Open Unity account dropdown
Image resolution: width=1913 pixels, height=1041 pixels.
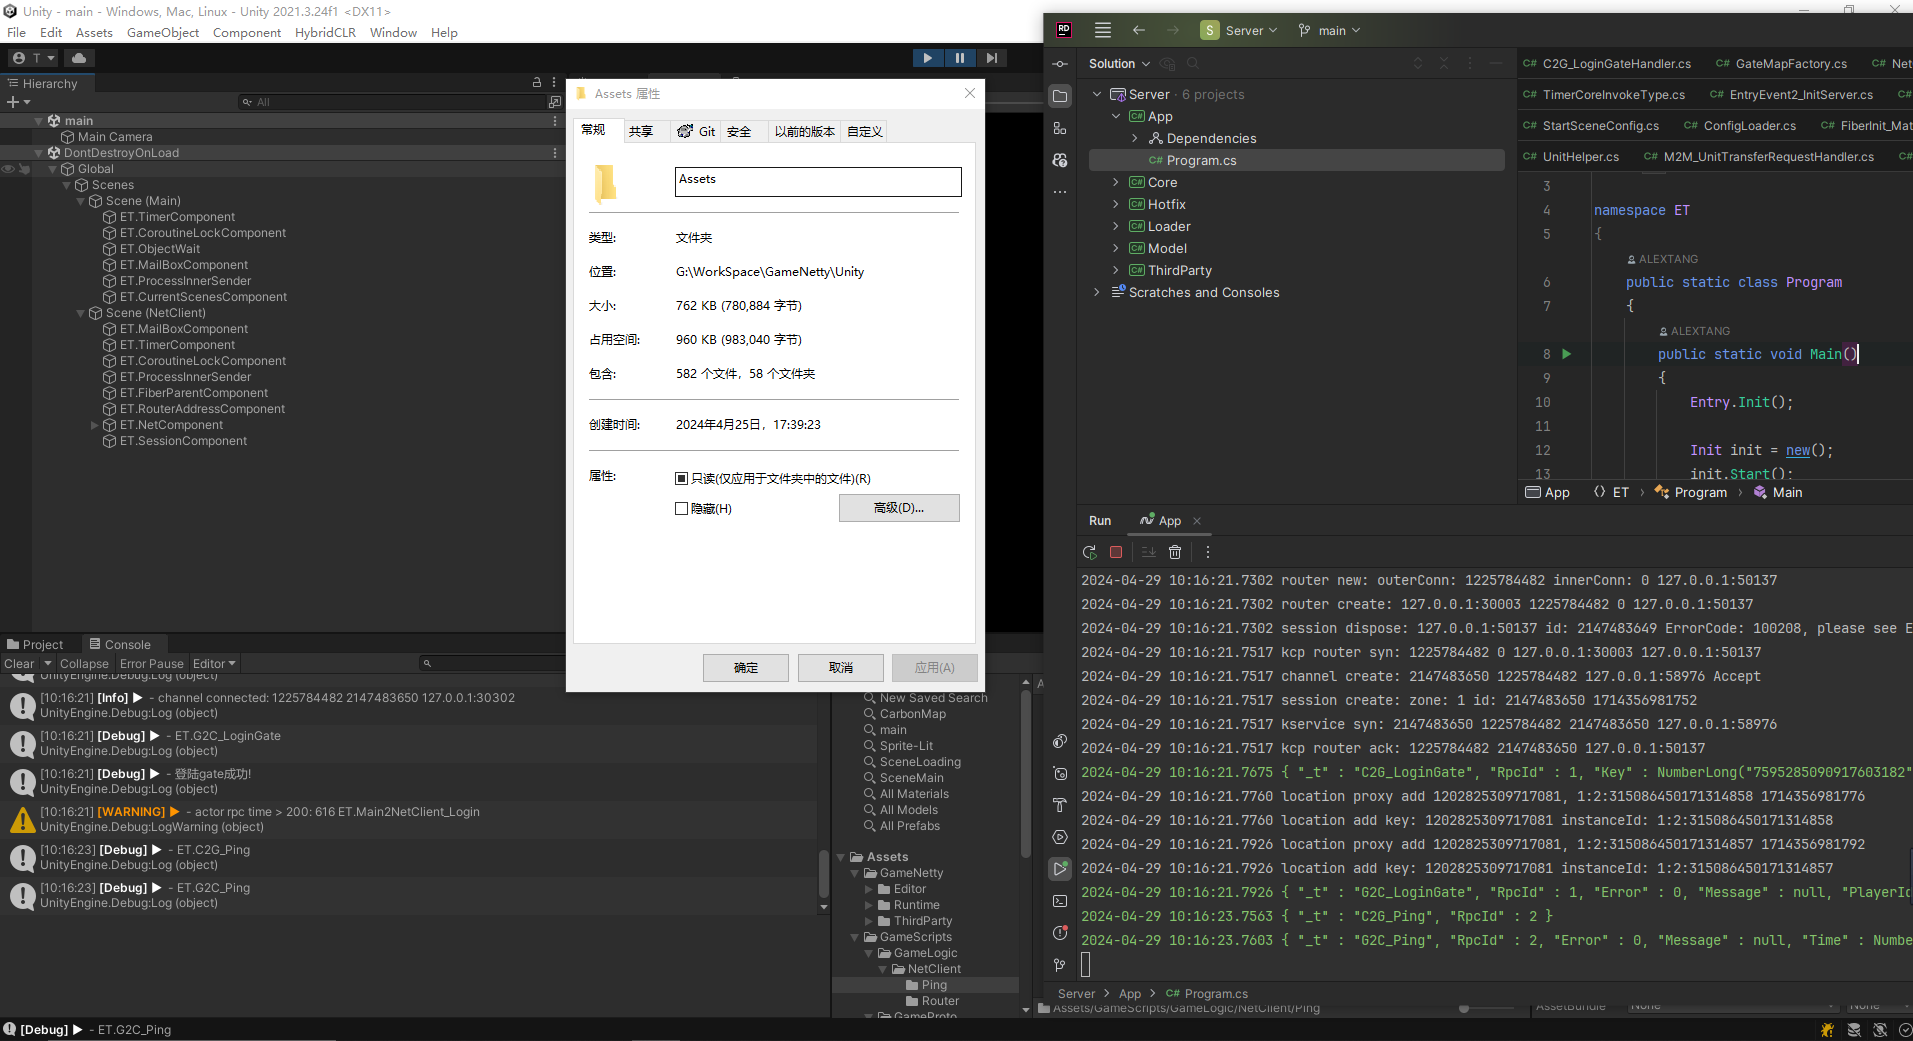click(x=33, y=58)
